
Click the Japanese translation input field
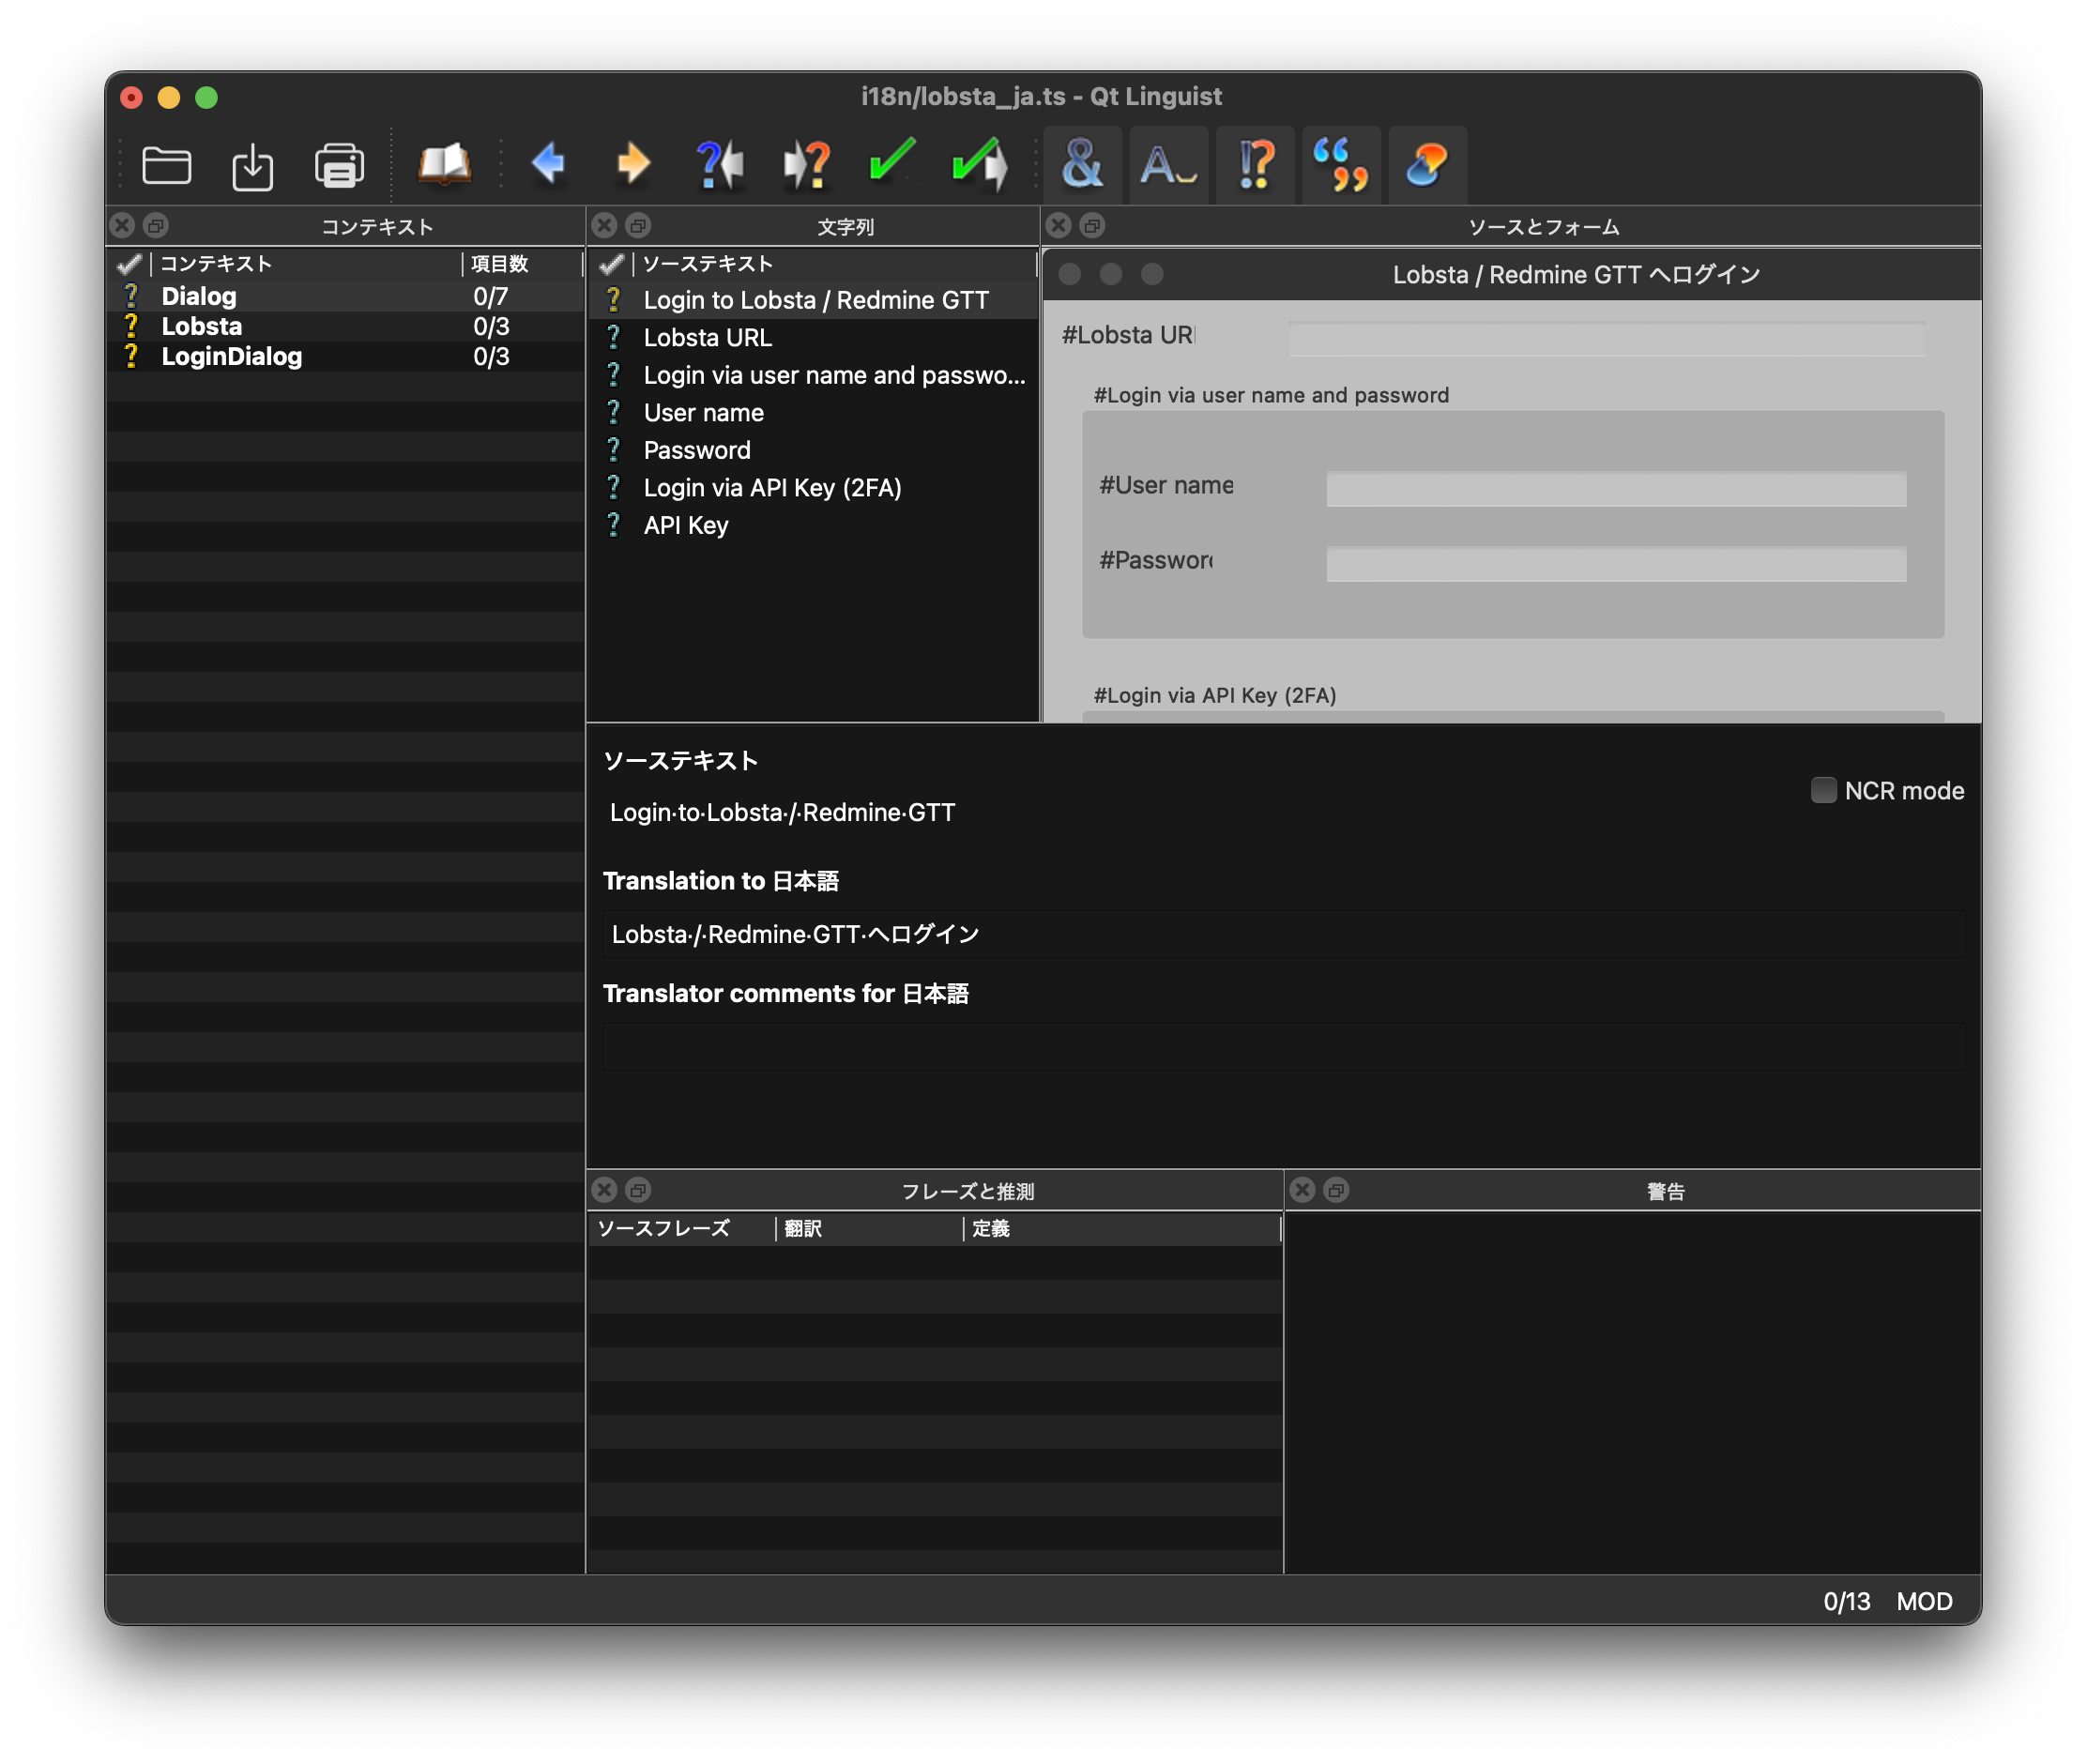(1284, 934)
